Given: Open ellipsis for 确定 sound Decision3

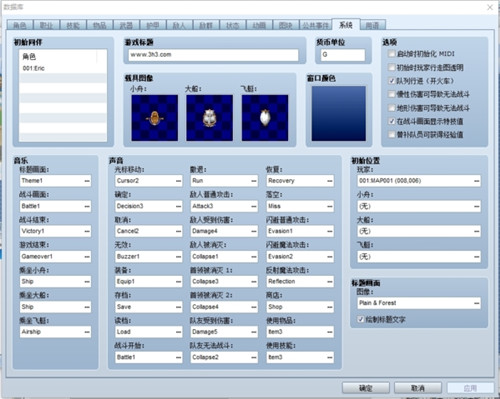Looking at the screenshot, I should (179, 206).
